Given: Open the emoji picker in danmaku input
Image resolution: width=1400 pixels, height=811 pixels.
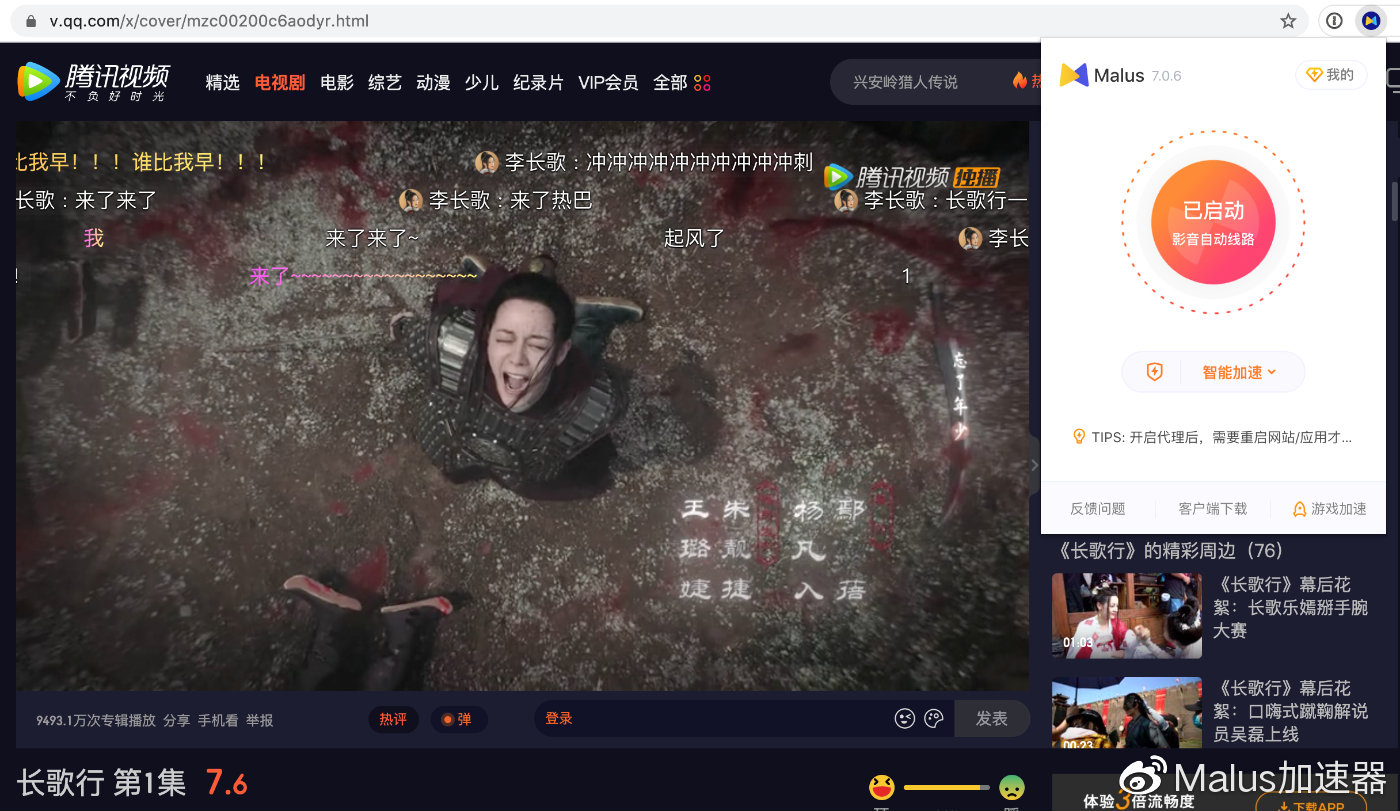Looking at the screenshot, I should pyautogui.click(x=905, y=718).
